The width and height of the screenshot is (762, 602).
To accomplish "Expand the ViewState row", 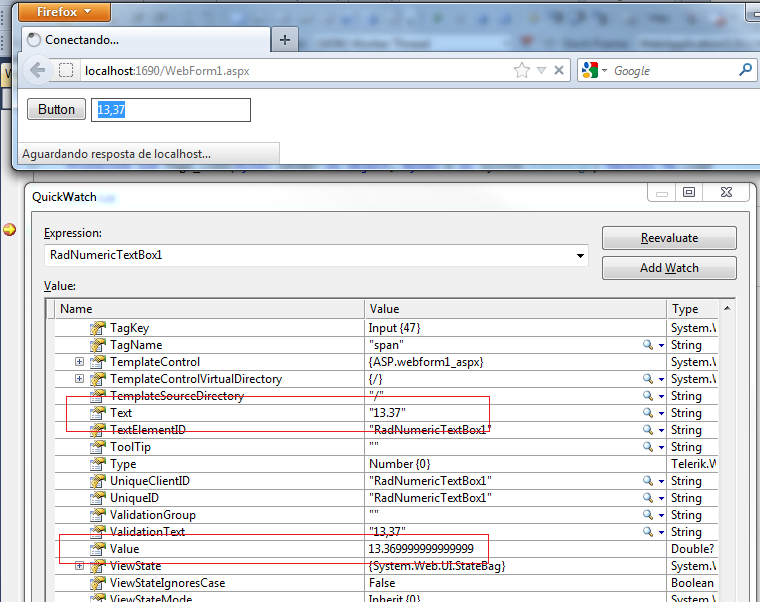I will tap(79, 566).
